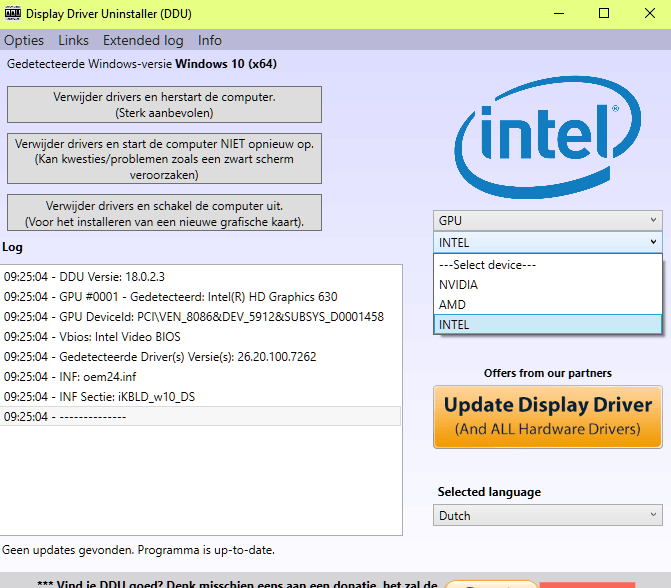Collapse the INTEL vendor dropdown
Image resolution: width=671 pixels, height=588 pixels.
548,242
